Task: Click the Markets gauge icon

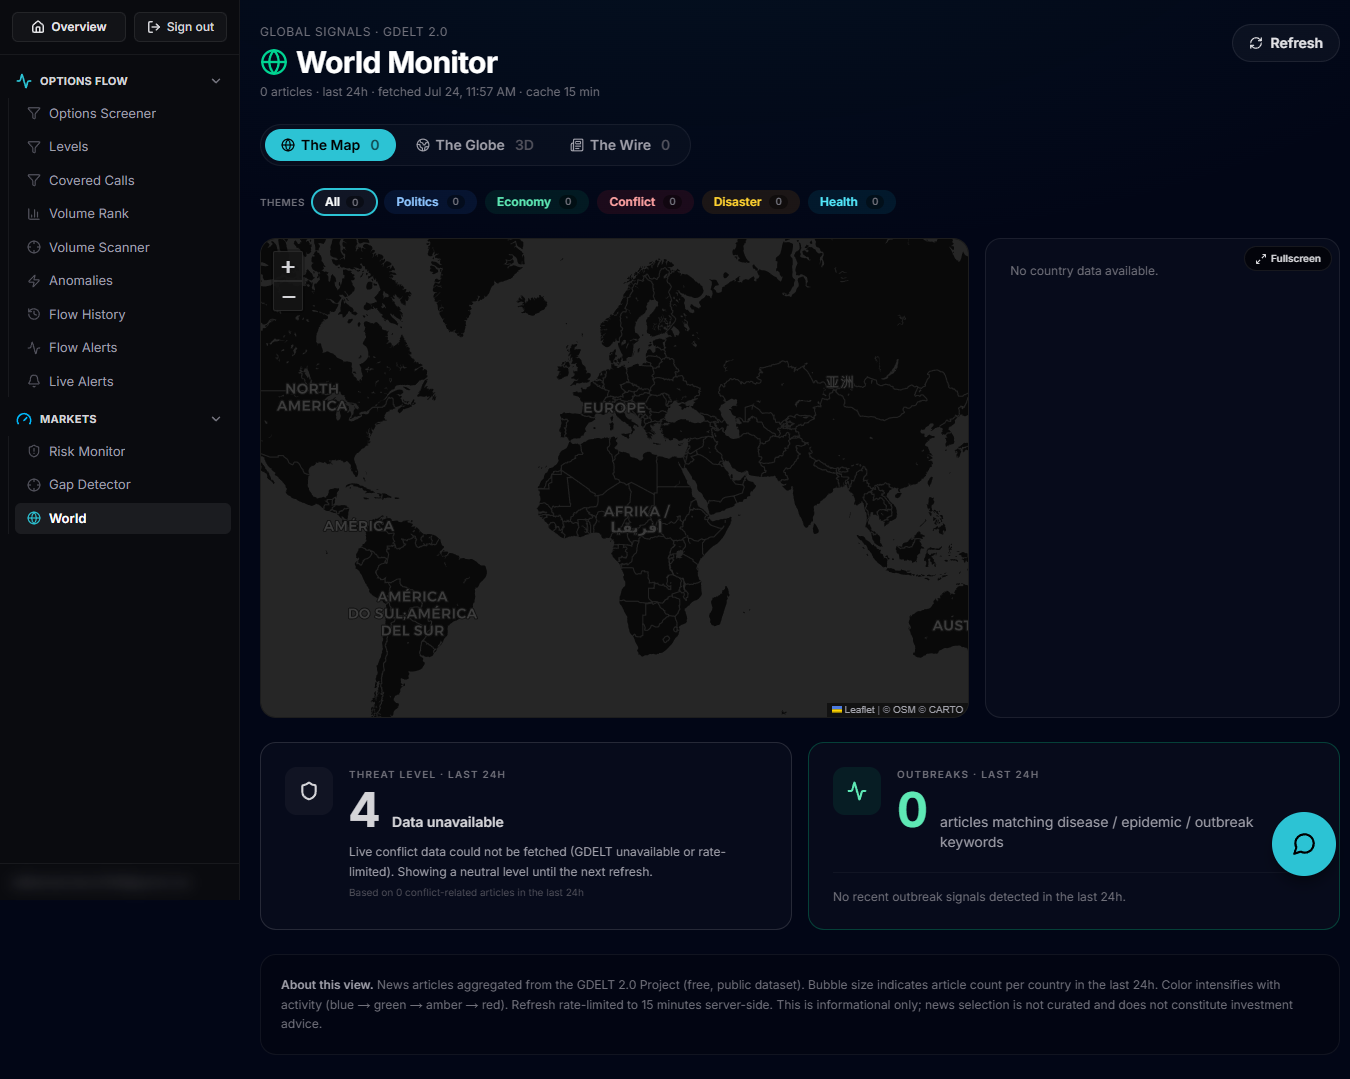Action: tap(24, 419)
